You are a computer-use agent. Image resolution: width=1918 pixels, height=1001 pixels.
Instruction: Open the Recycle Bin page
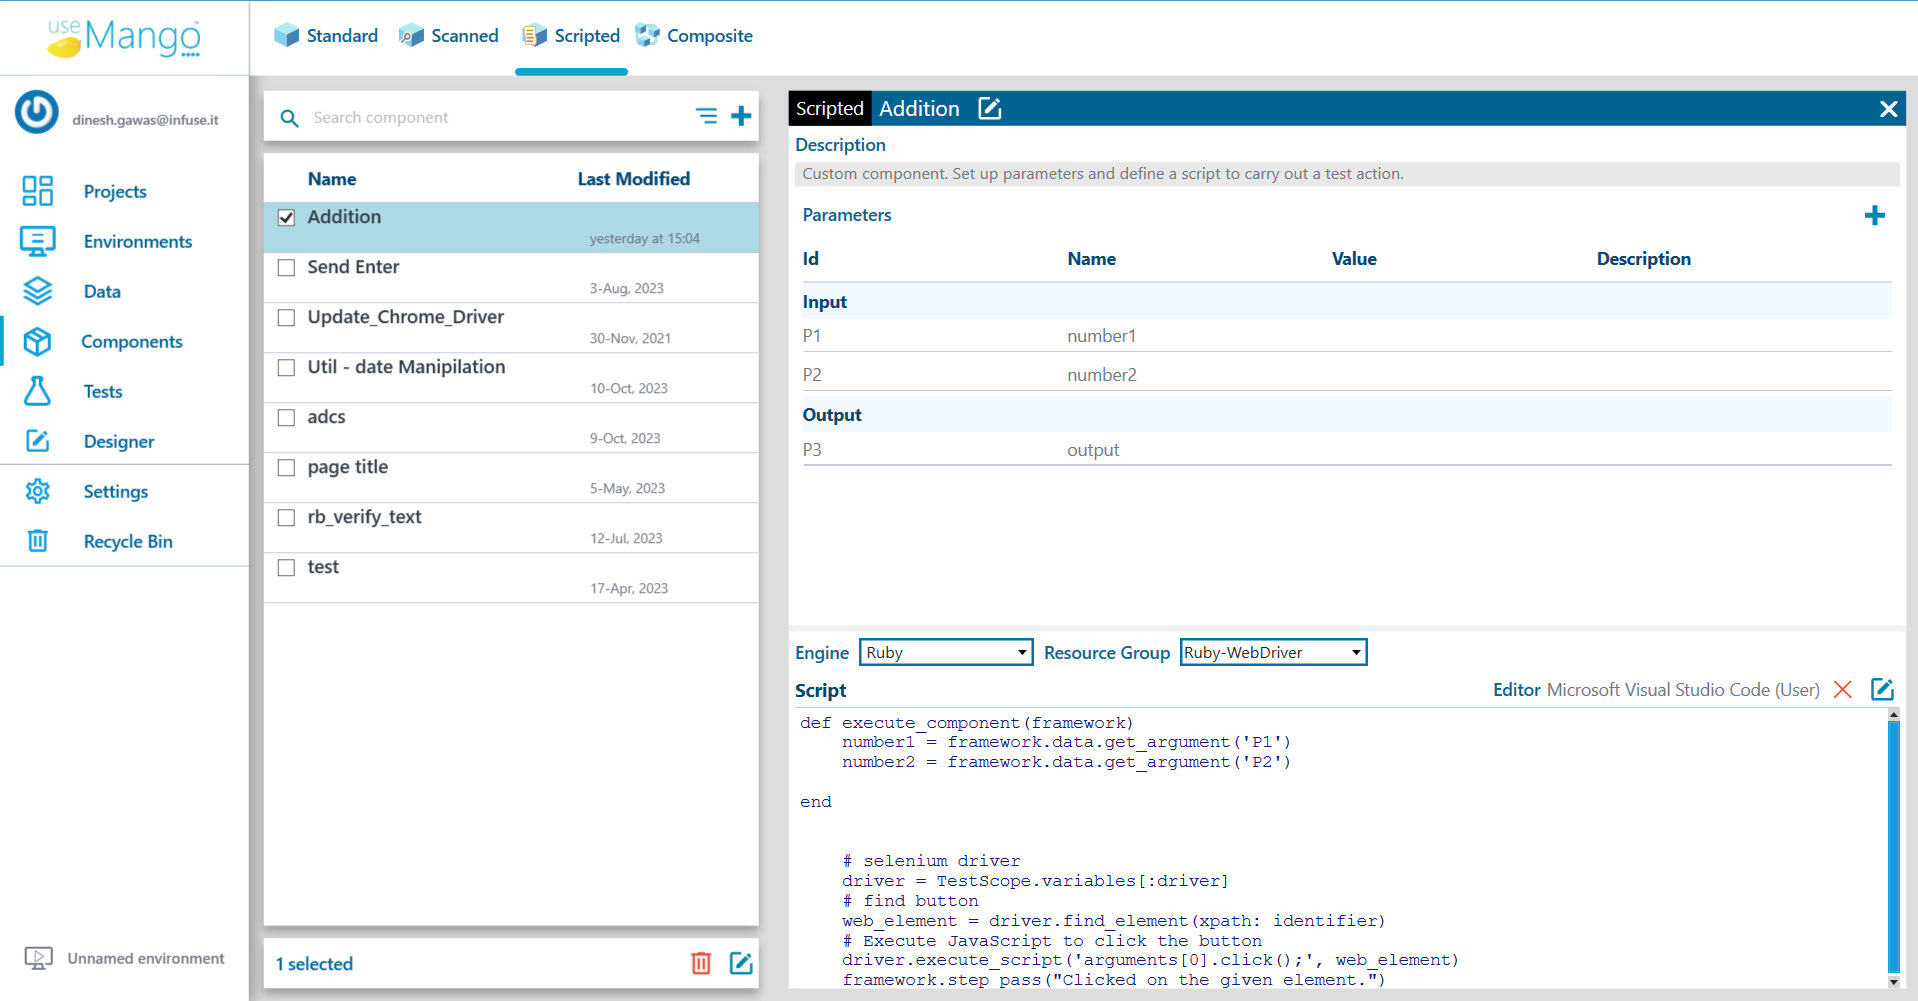[127, 541]
